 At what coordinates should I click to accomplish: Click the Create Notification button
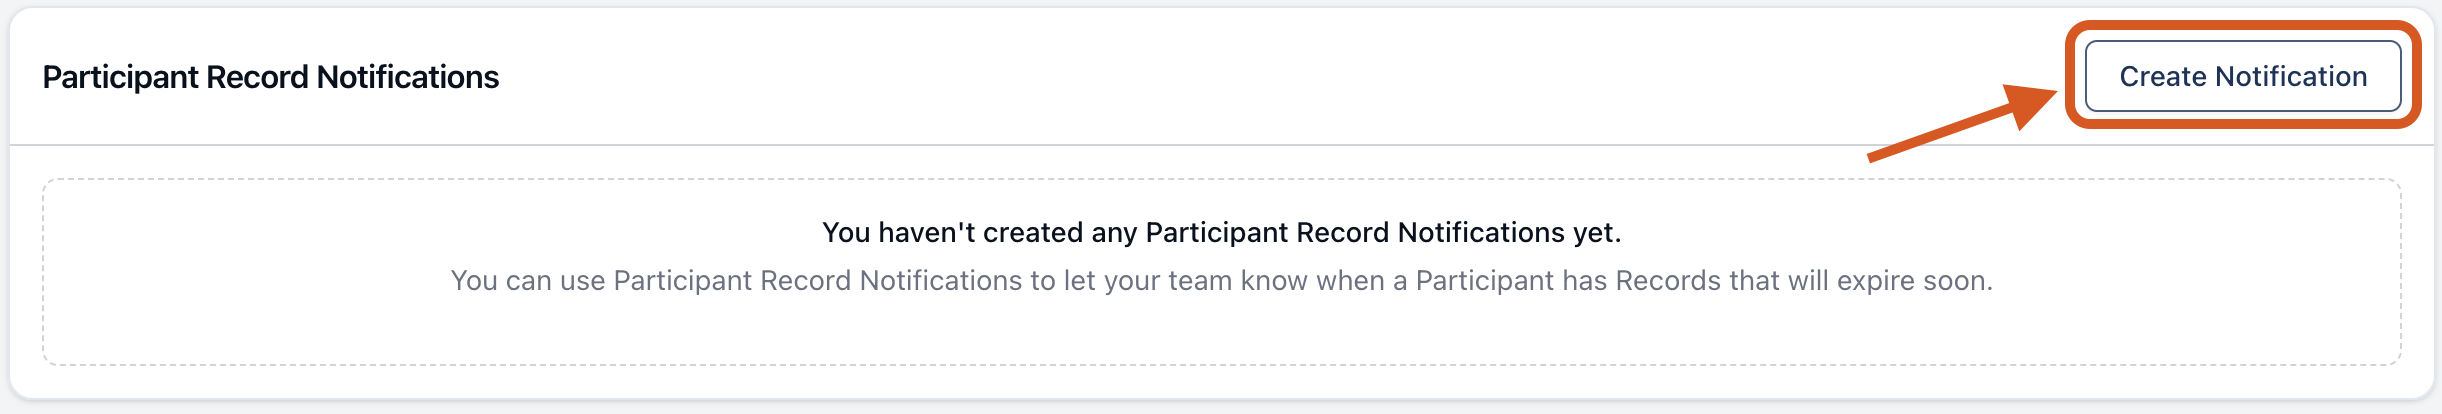click(2242, 76)
